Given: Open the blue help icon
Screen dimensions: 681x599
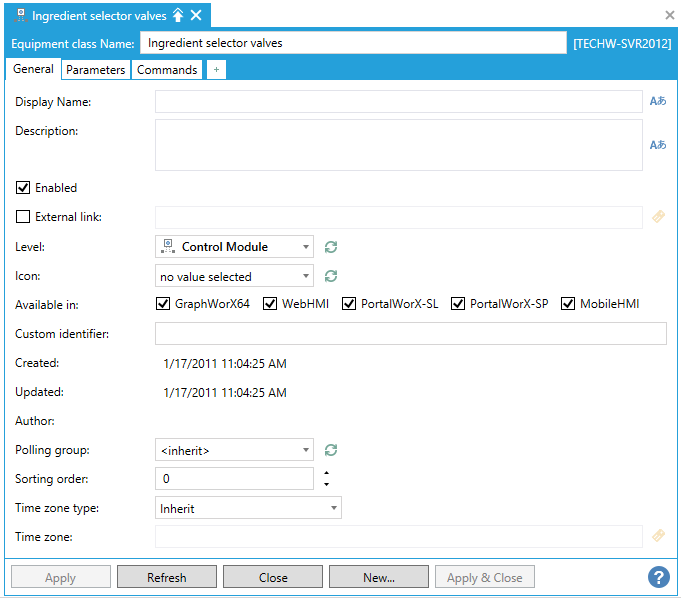Looking at the screenshot, I should [x=658, y=577].
